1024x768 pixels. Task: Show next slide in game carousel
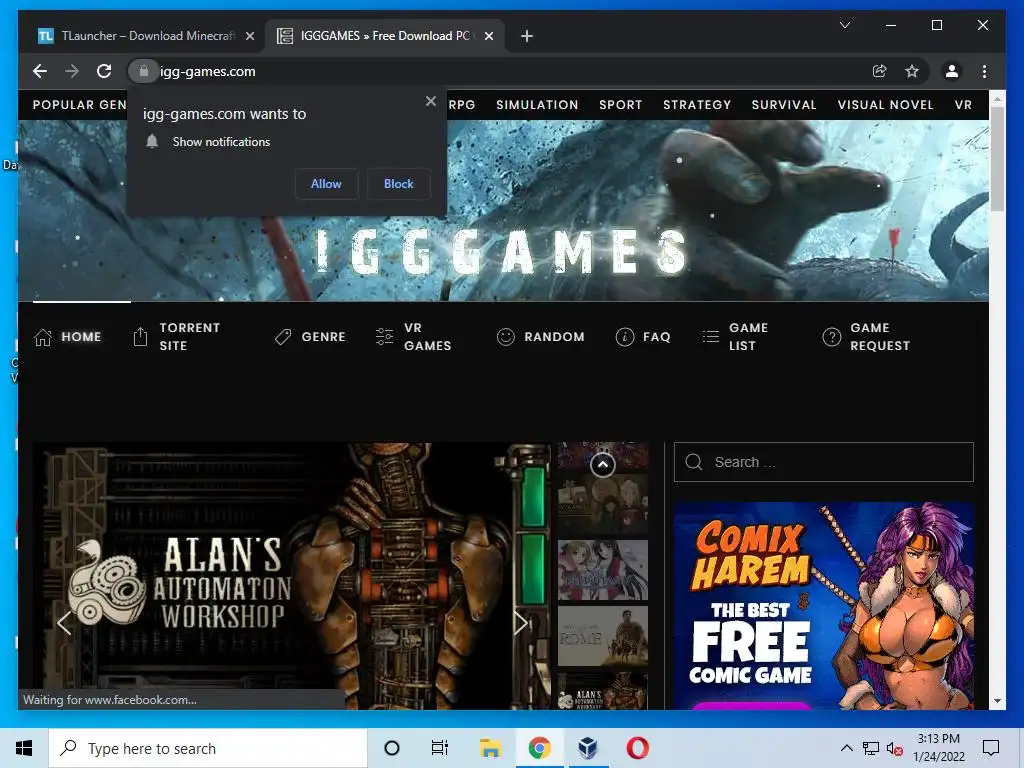pos(520,623)
